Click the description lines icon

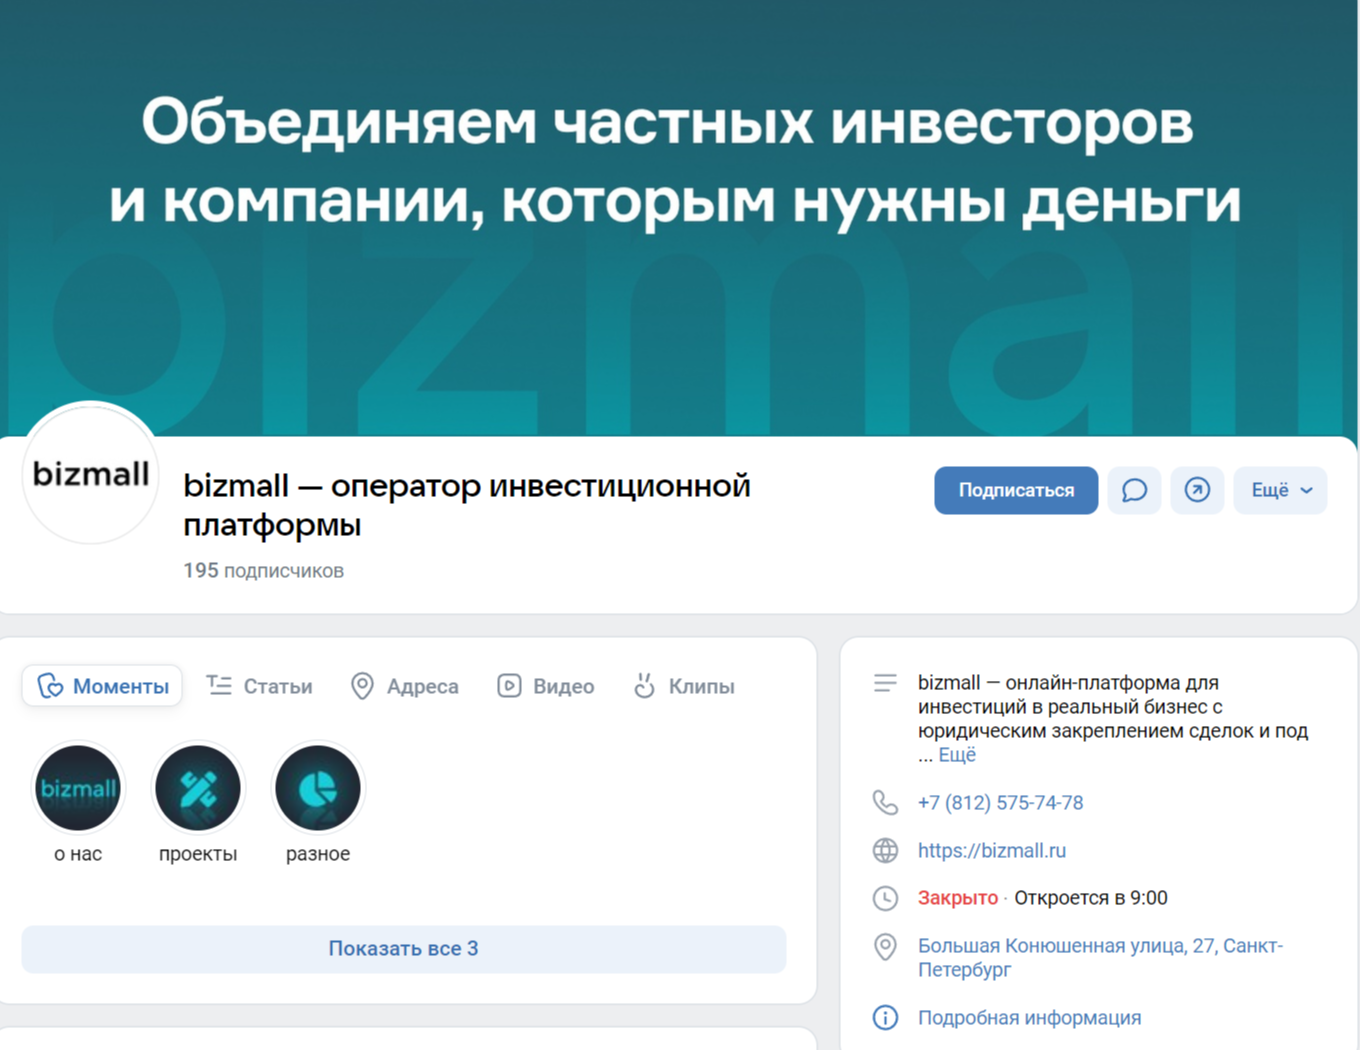click(885, 683)
